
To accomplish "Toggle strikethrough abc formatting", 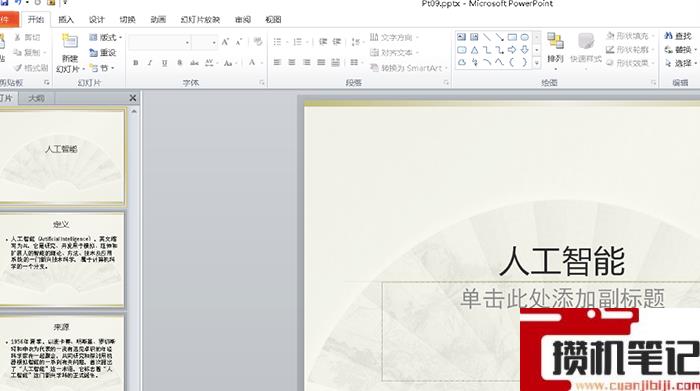I will pyautogui.click(x=194, y=63).
